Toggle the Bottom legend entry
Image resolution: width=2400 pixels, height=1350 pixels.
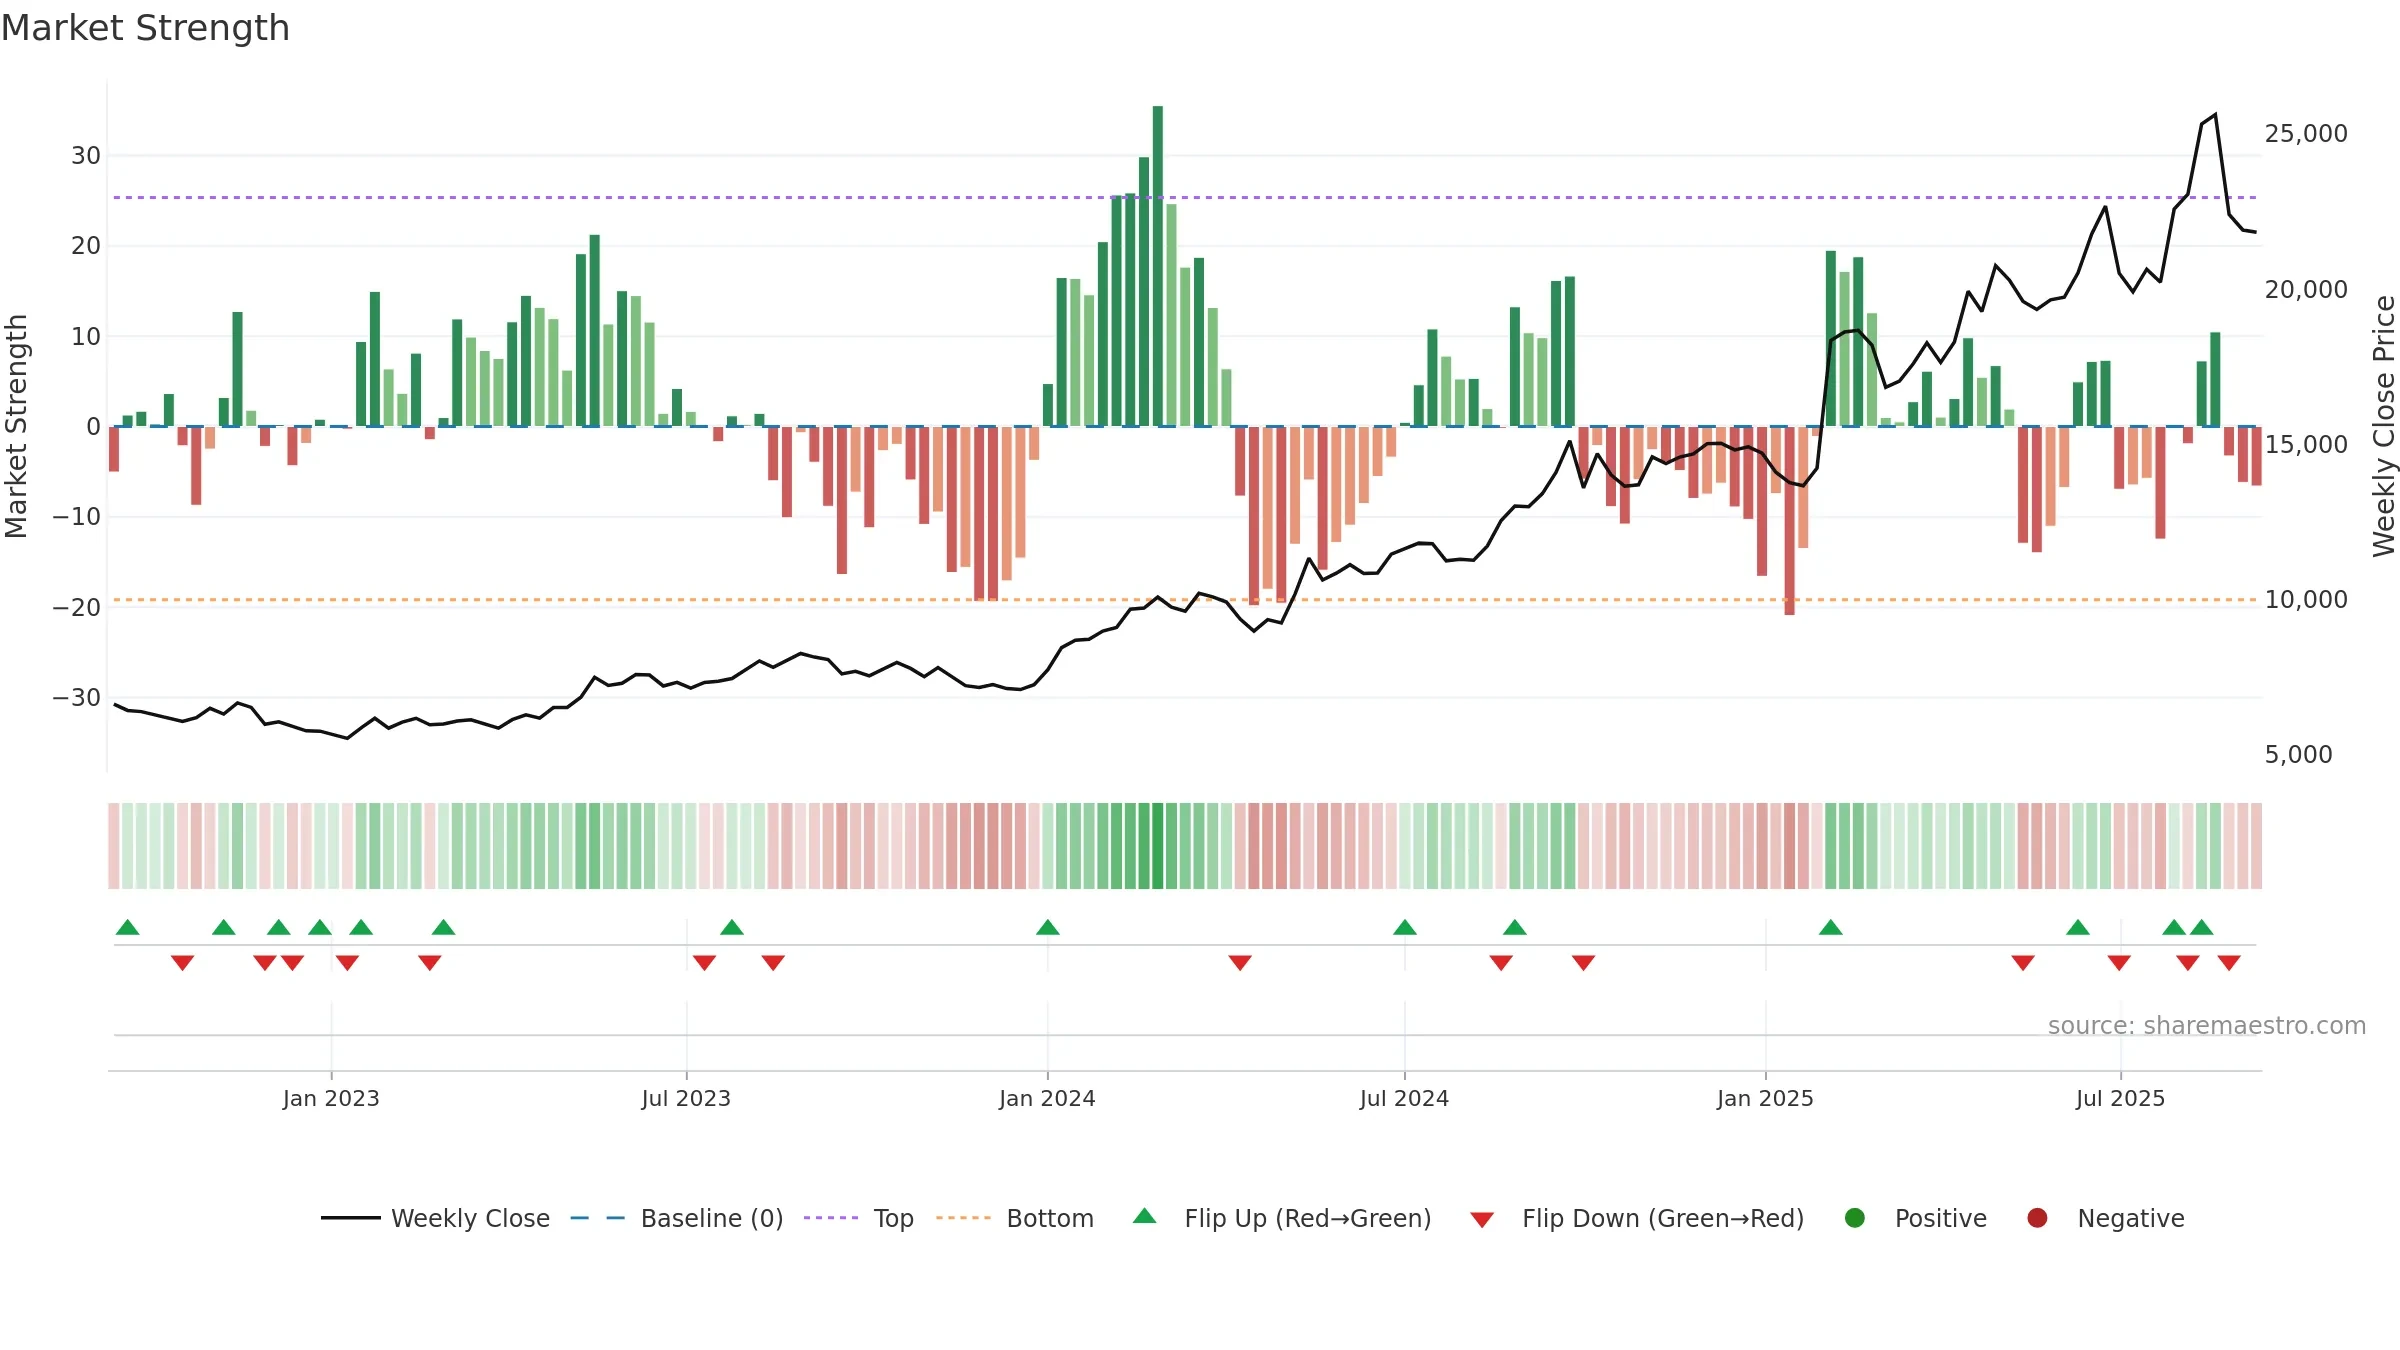[x=1014, y=1218]
